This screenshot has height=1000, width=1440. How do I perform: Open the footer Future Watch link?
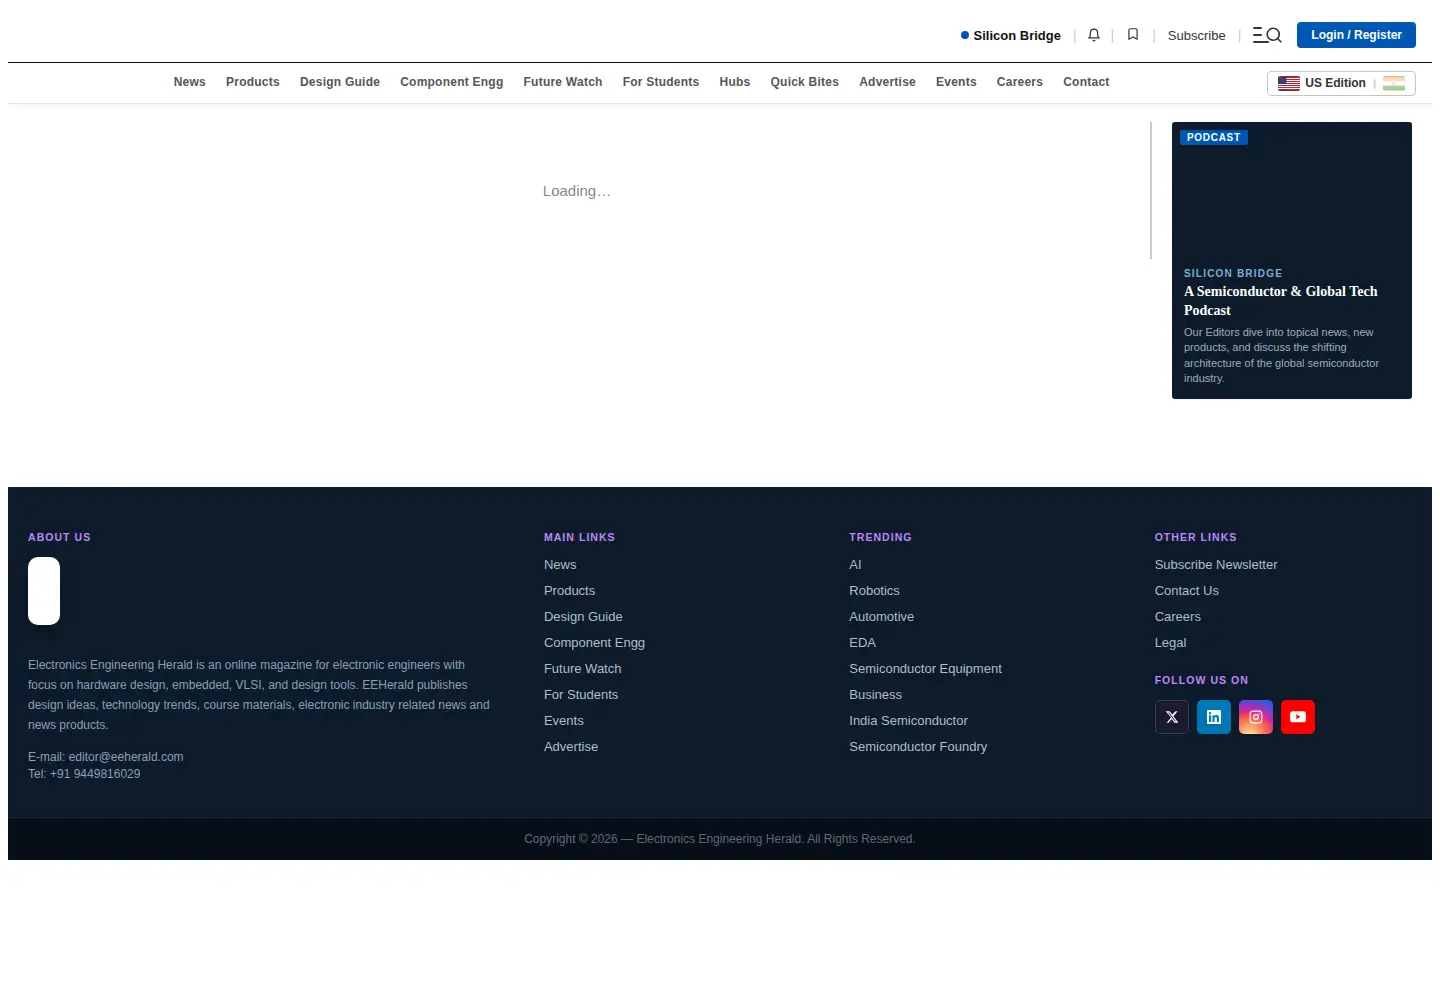tap(583, 669)
